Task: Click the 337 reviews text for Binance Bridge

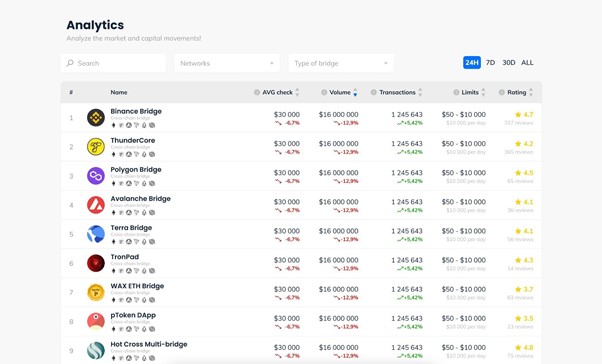Action: tap(519, 123)
